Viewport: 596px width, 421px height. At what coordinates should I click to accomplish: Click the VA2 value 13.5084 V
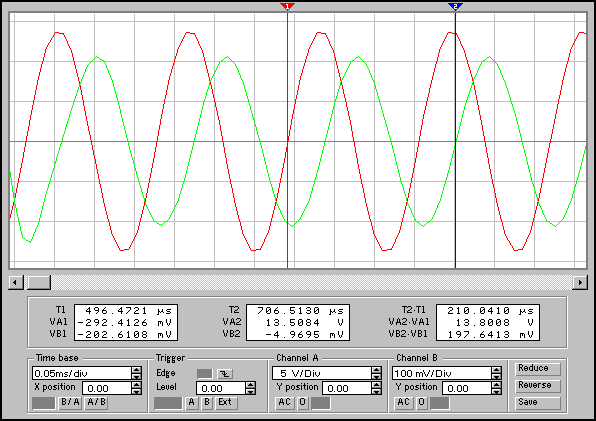(306, 323)
